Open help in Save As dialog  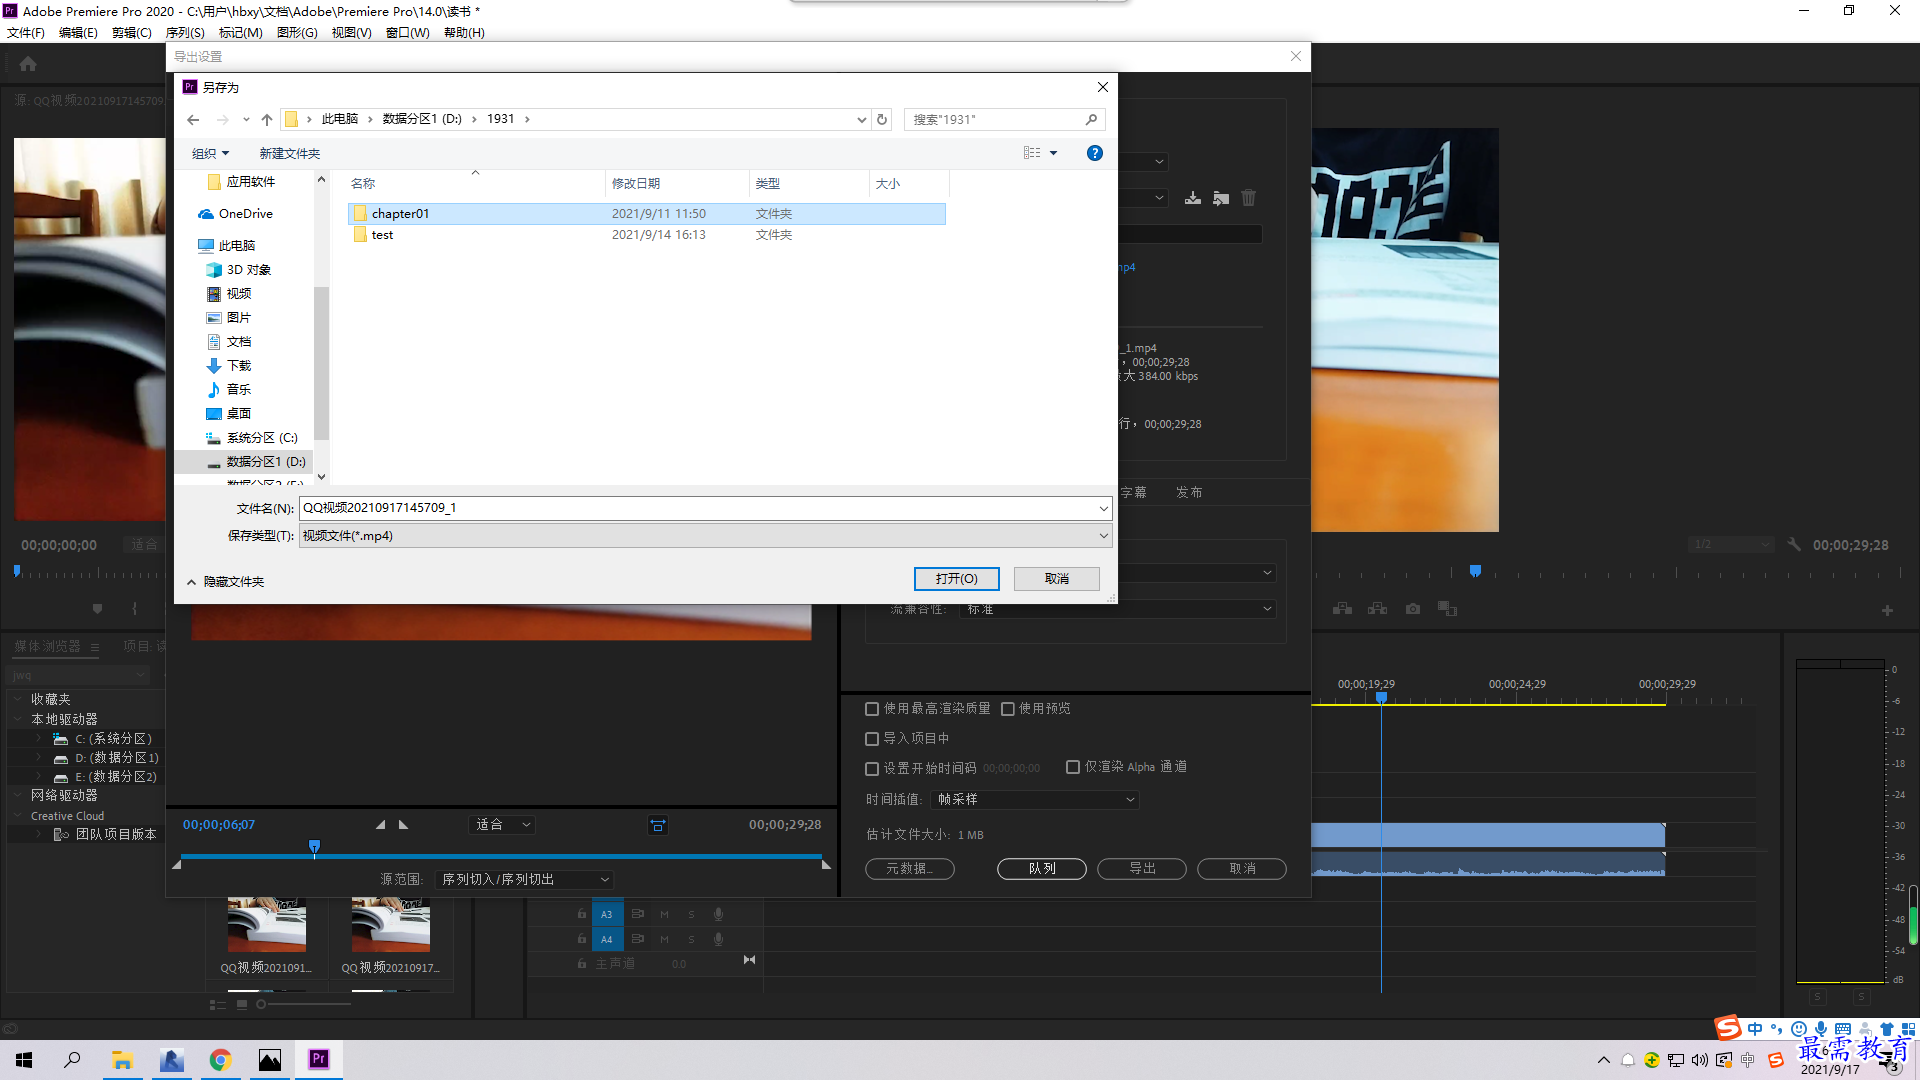tap(1095, 153)
